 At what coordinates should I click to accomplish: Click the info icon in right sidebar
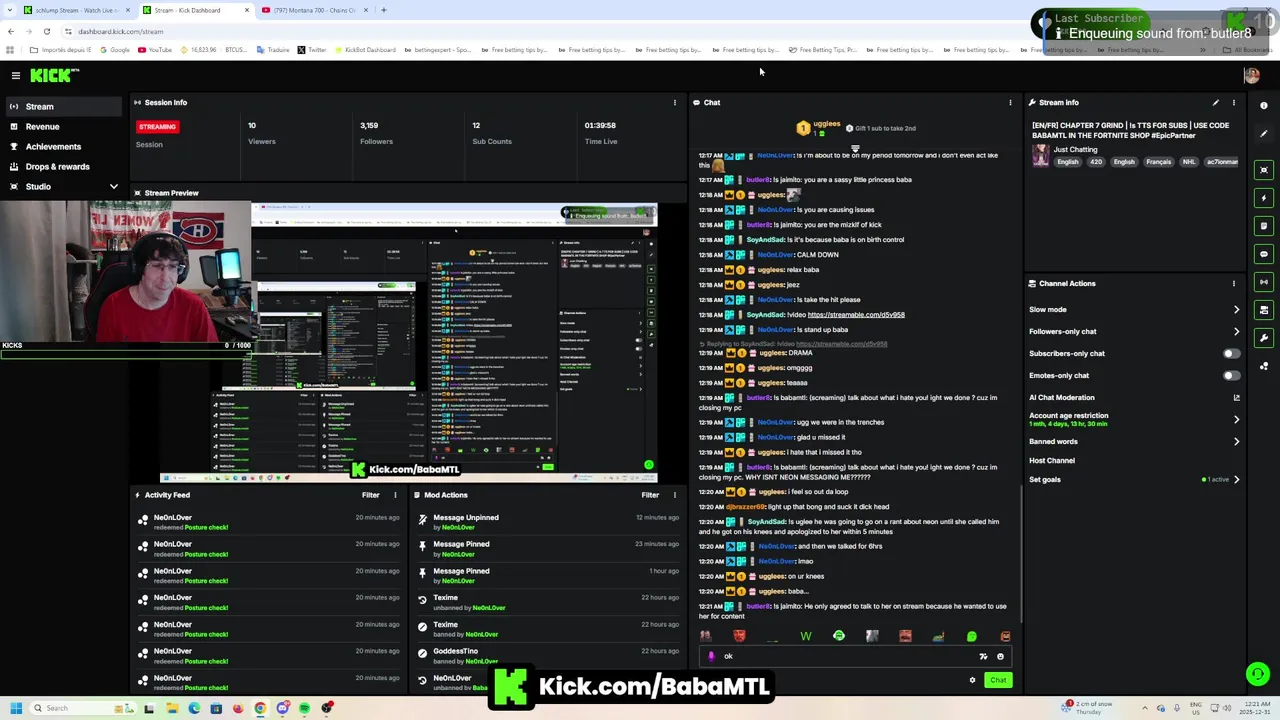[1264, 105]
